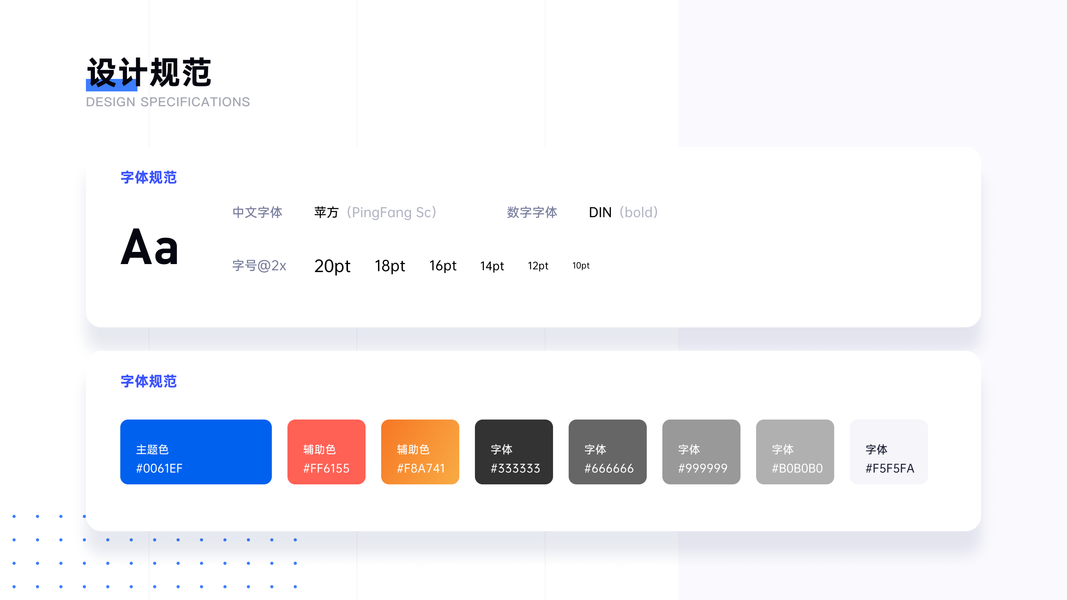
Task: Click the large 'Aa' typography sample
Action: tap(150, 247)
